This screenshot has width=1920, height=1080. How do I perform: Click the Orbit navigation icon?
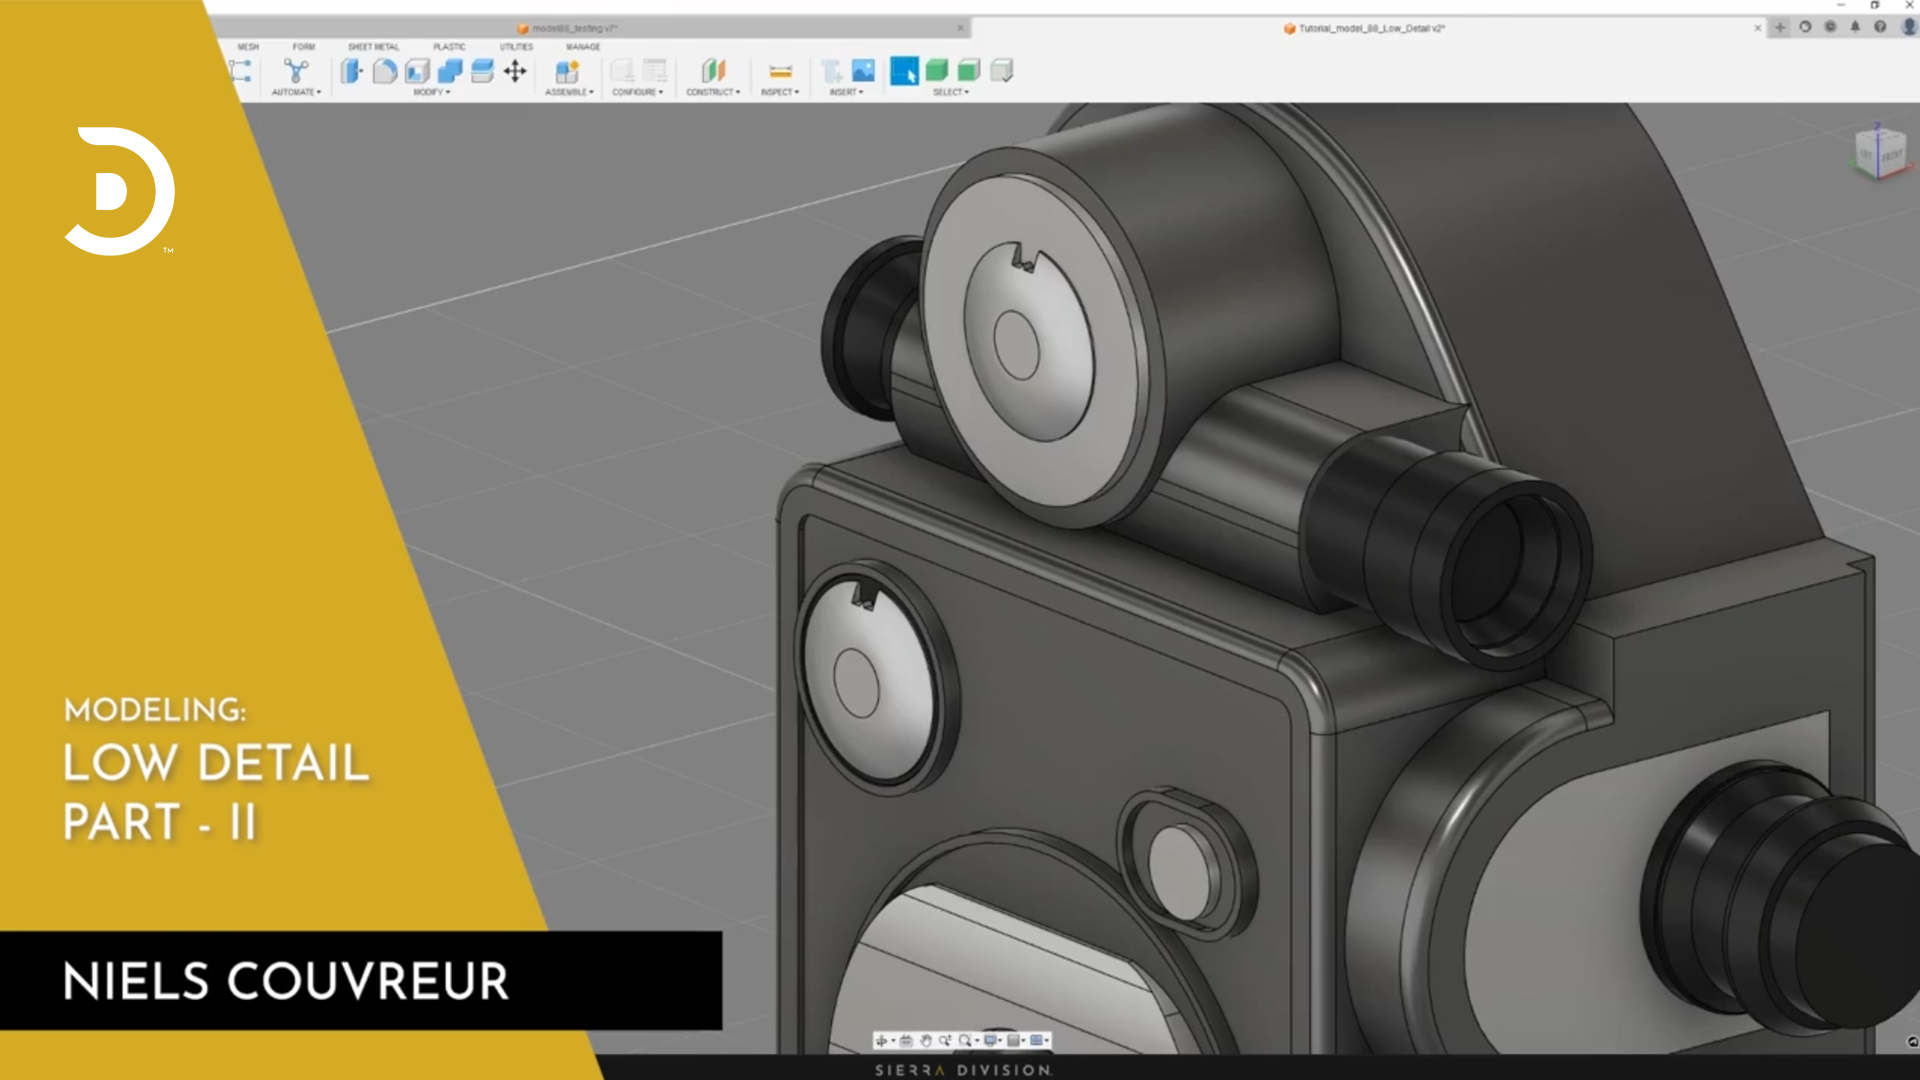(x=881, y=1041)
